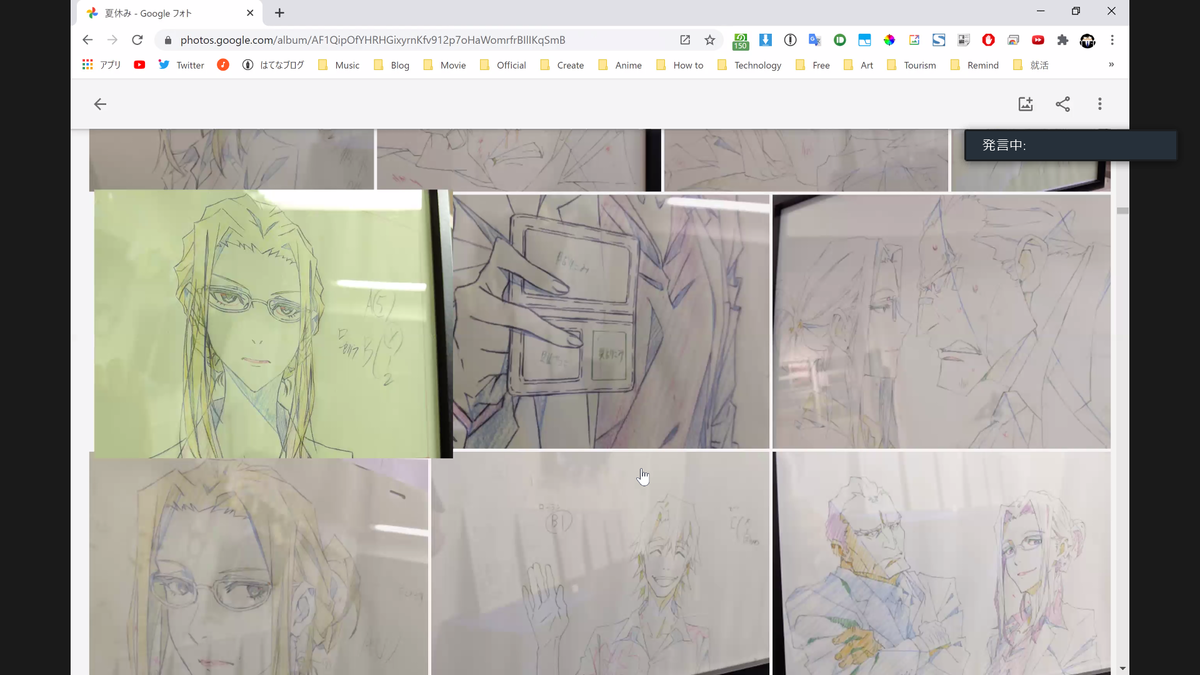The width and height of the screenshot is (1200, 675).
Task: Click the green 150 extension icon
Action: (x=740, y=41)
